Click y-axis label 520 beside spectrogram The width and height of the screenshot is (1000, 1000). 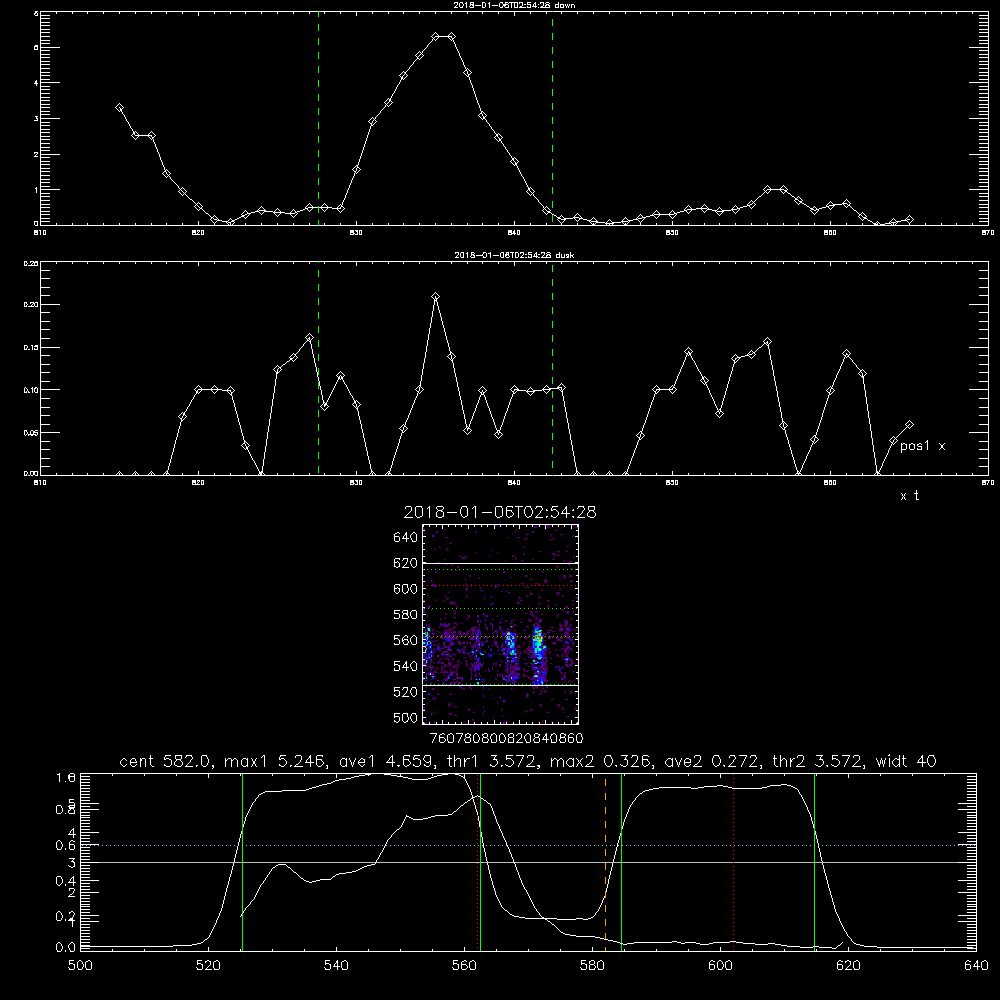tap(406, 692)
